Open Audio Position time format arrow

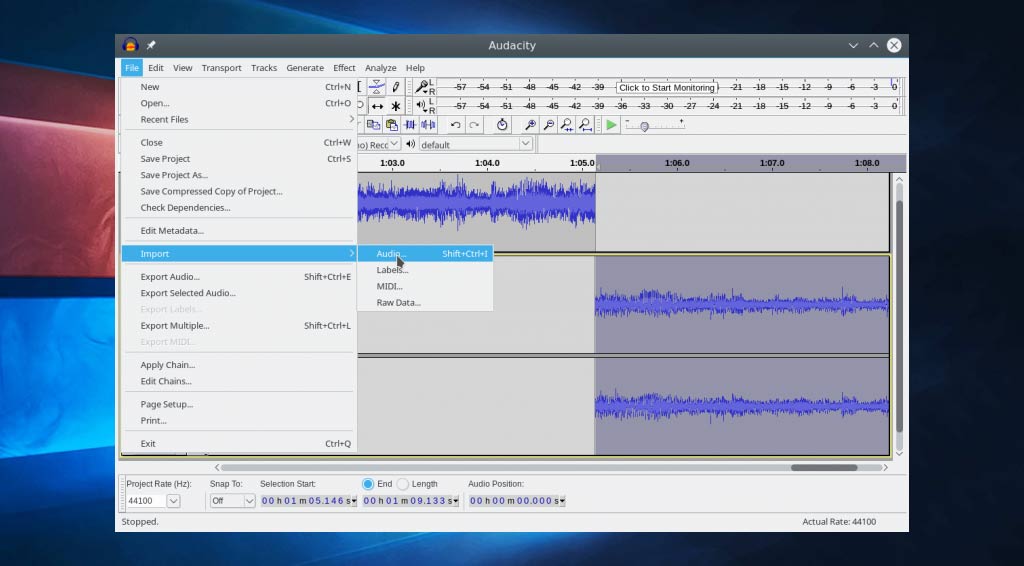[562, 501]
